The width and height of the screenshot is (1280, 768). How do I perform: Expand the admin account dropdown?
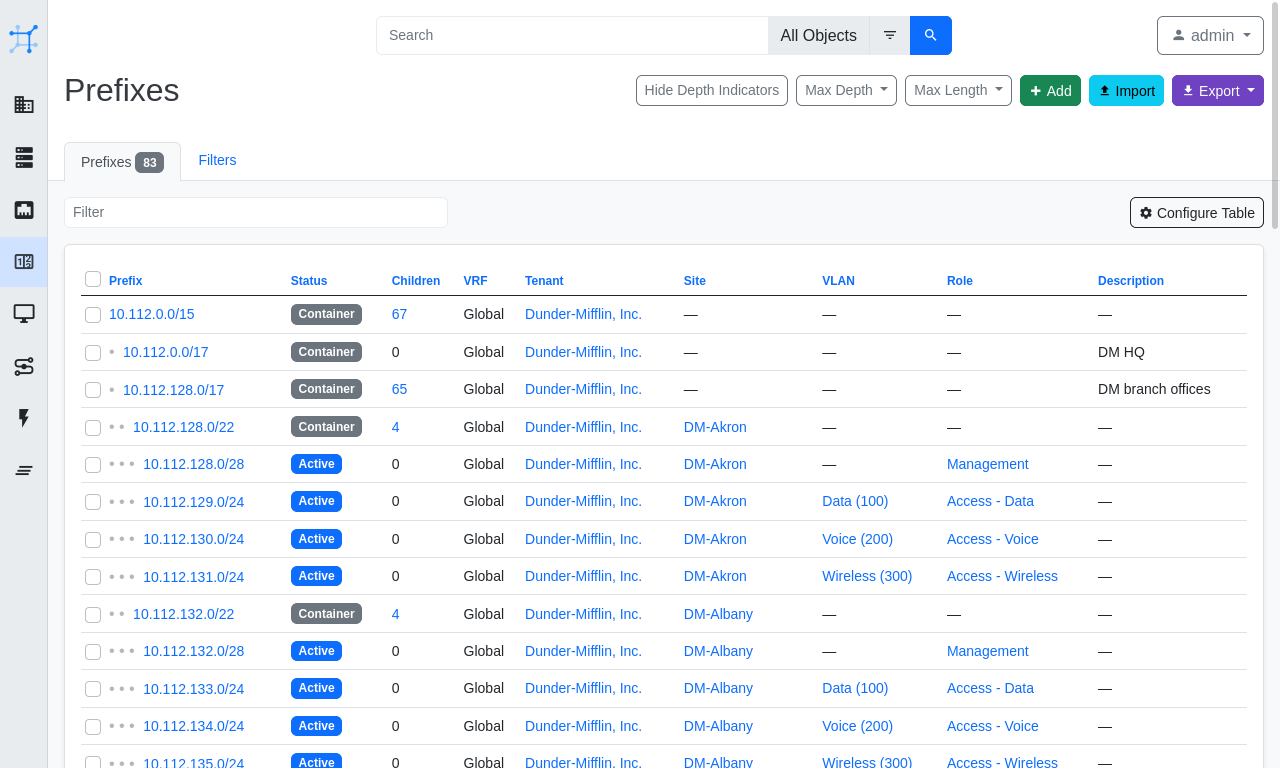point(1210,35)
